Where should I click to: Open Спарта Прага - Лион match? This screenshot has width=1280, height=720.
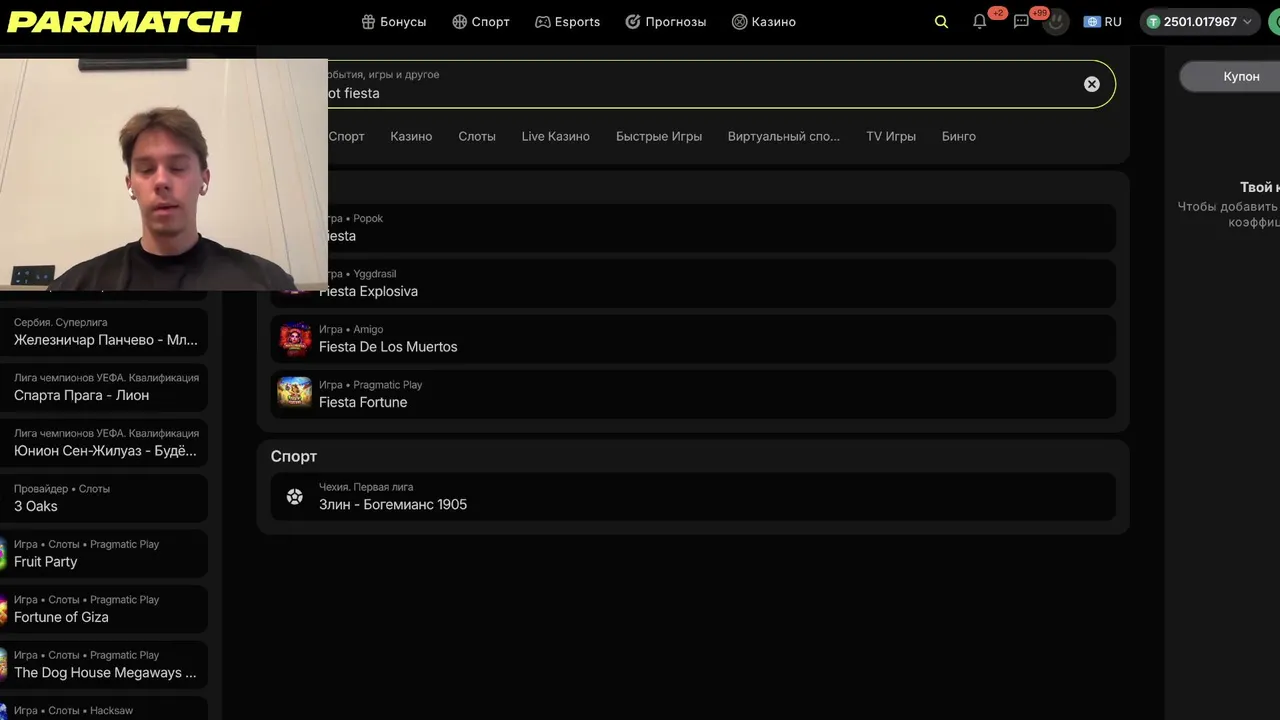[x=104, y=387]
